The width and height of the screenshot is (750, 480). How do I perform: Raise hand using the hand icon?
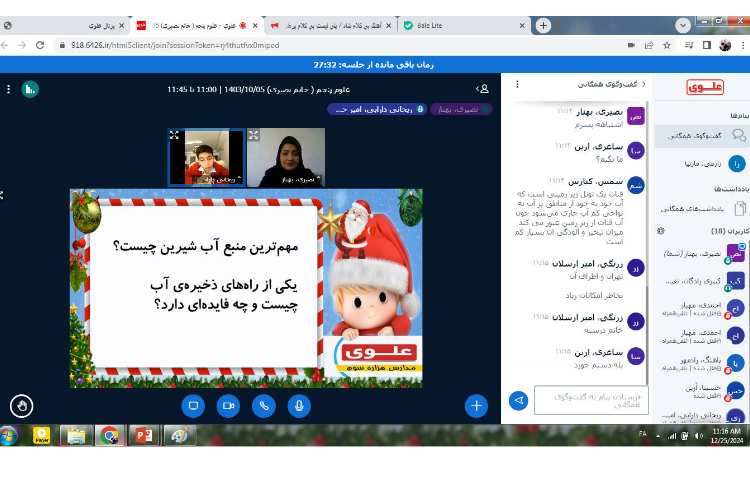click(x=22, y=406)
